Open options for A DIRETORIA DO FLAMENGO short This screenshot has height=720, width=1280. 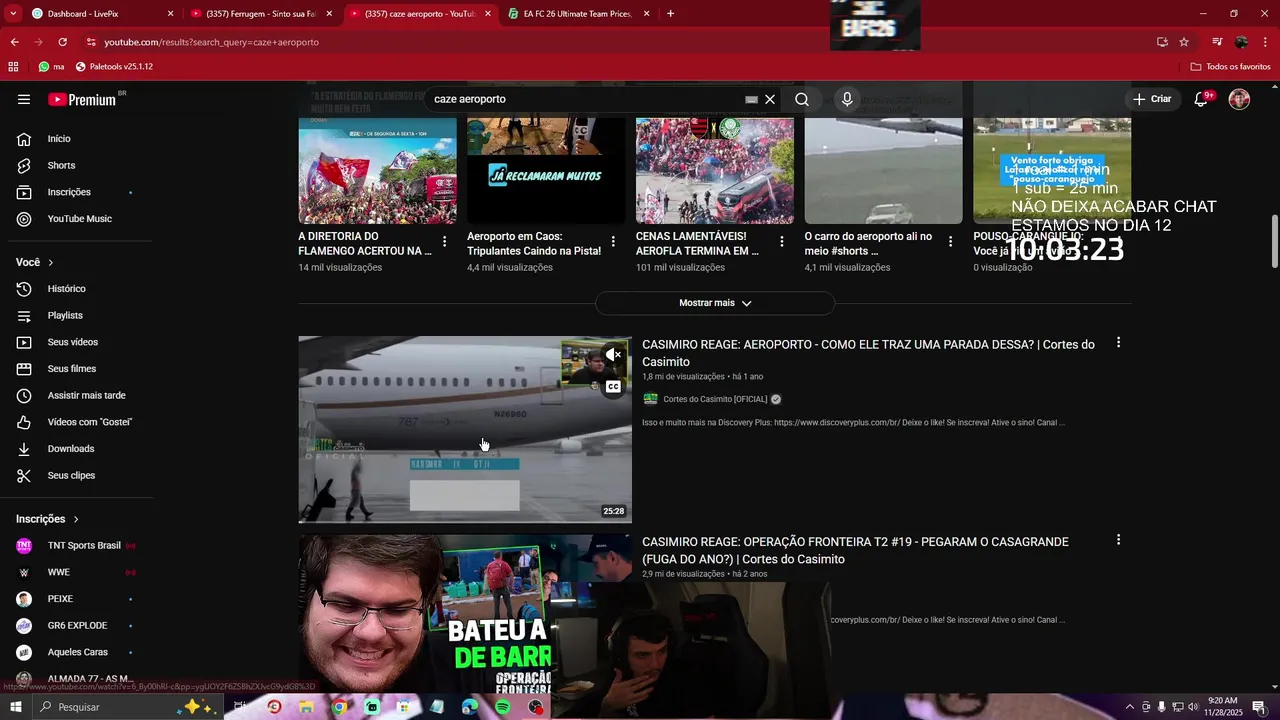click(x=445, y=242)
